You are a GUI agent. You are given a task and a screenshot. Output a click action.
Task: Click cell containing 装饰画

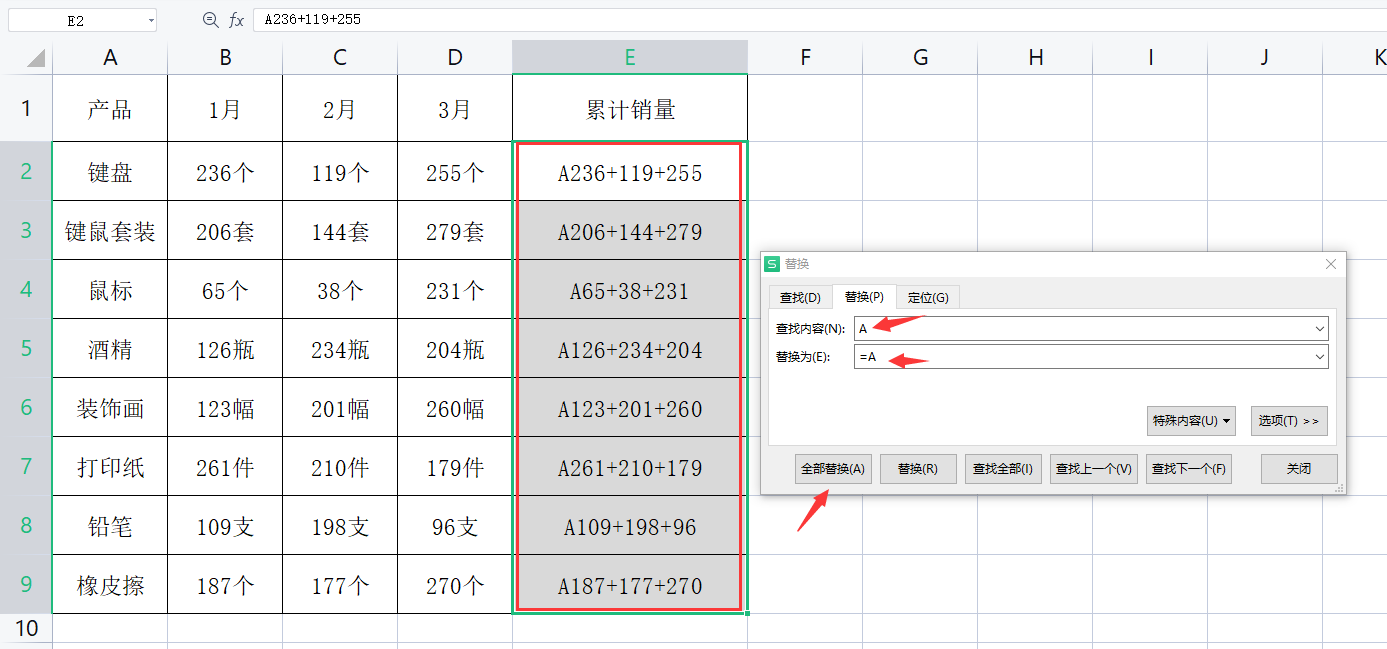point(110,409)
